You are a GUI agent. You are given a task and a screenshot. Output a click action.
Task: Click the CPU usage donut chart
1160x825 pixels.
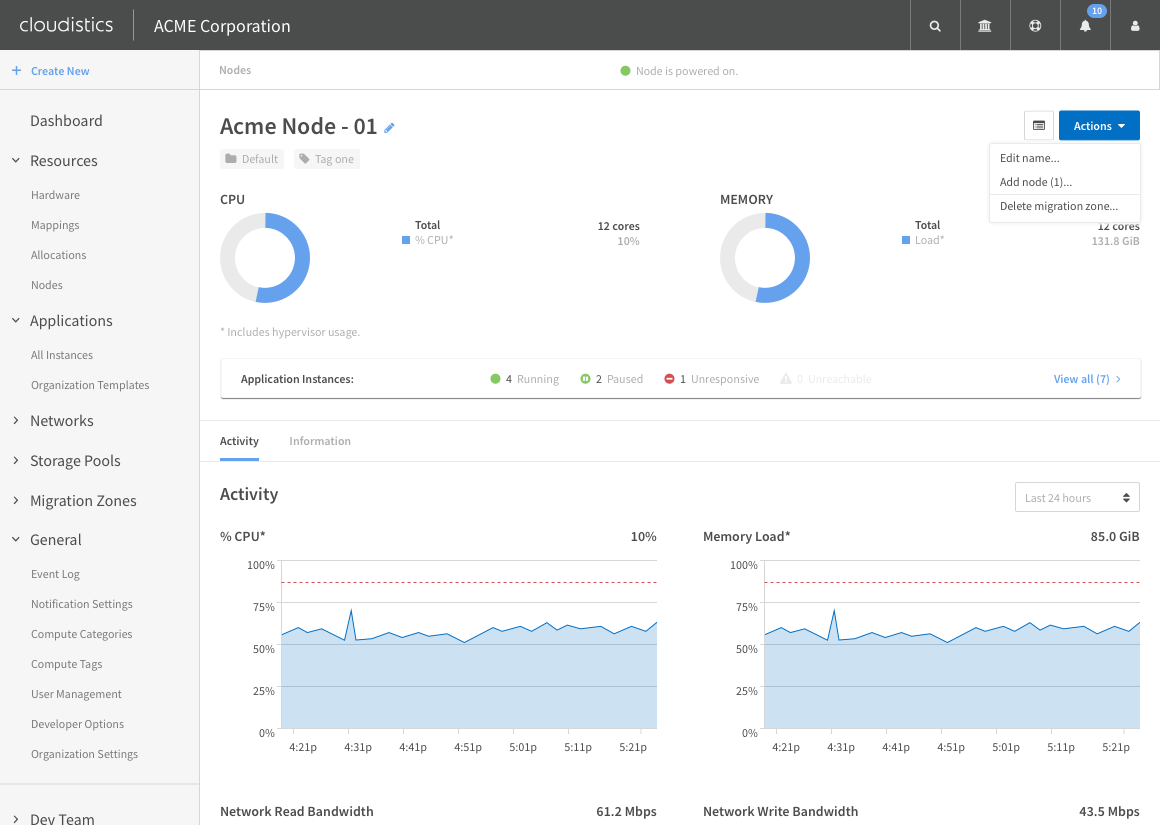click(x=265, y=257)
